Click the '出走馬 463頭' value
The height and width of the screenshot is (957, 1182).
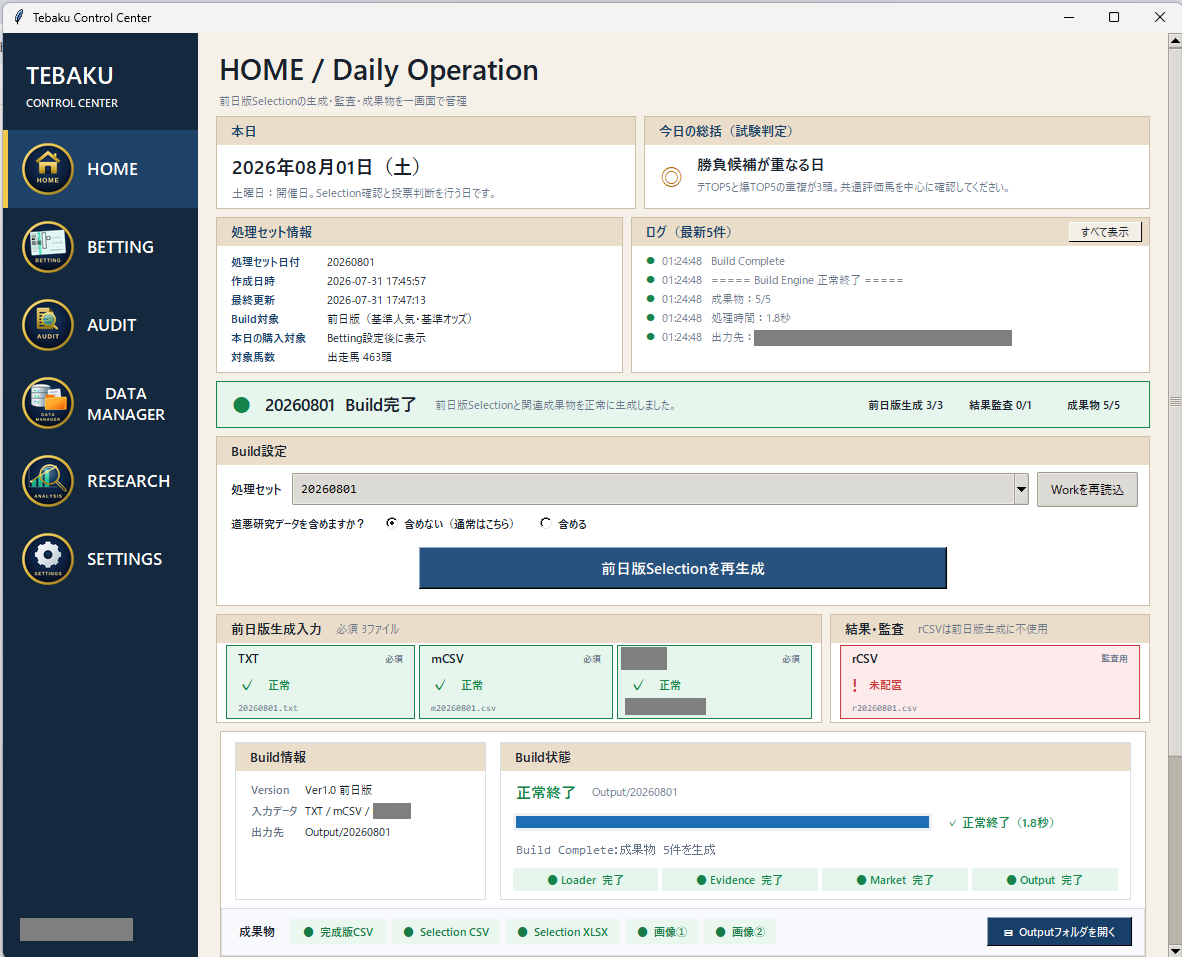(360, 357)
